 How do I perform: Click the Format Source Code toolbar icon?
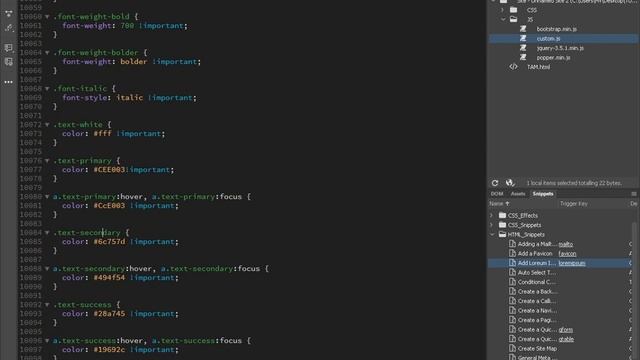click(x=9, y=28)
